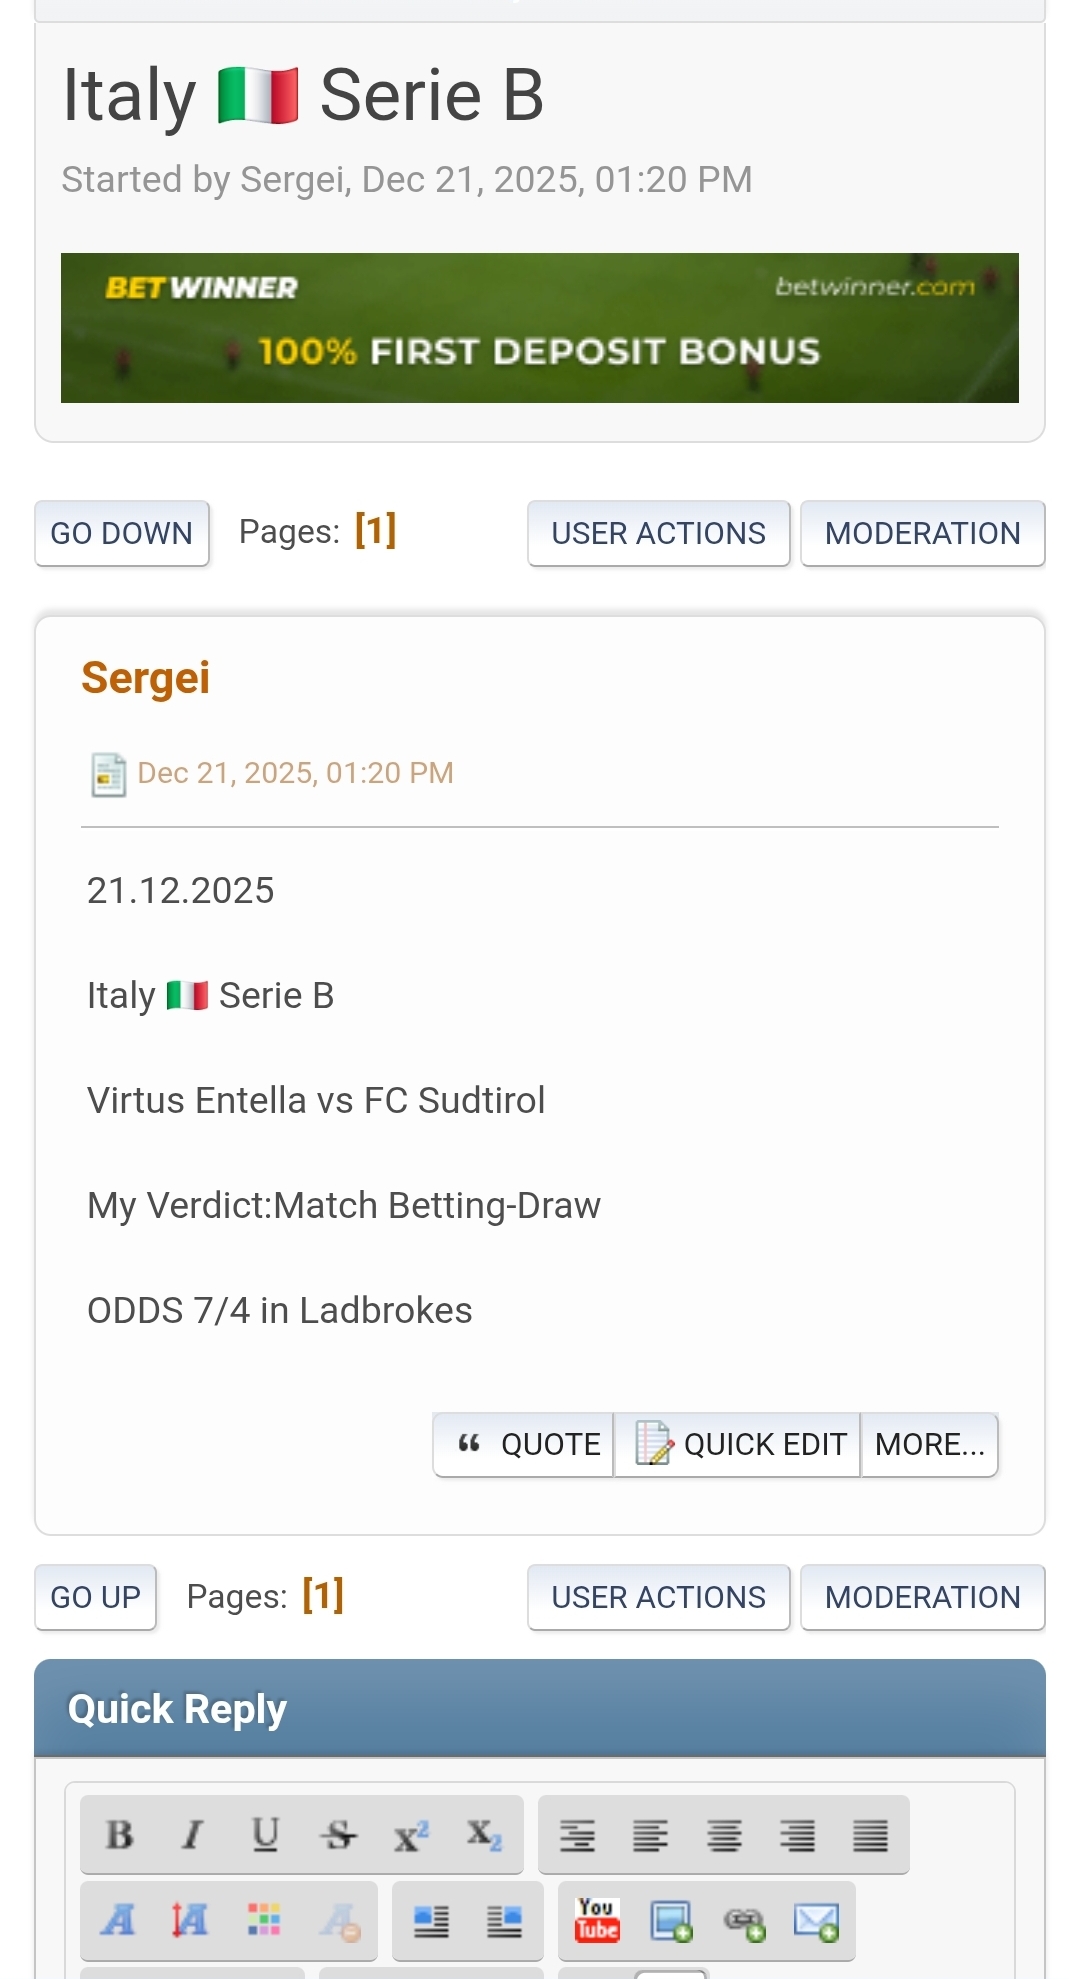Apply subscript formatting
The height and width of the screenshot is (1979, 1069).
[x=484, y=1835]
